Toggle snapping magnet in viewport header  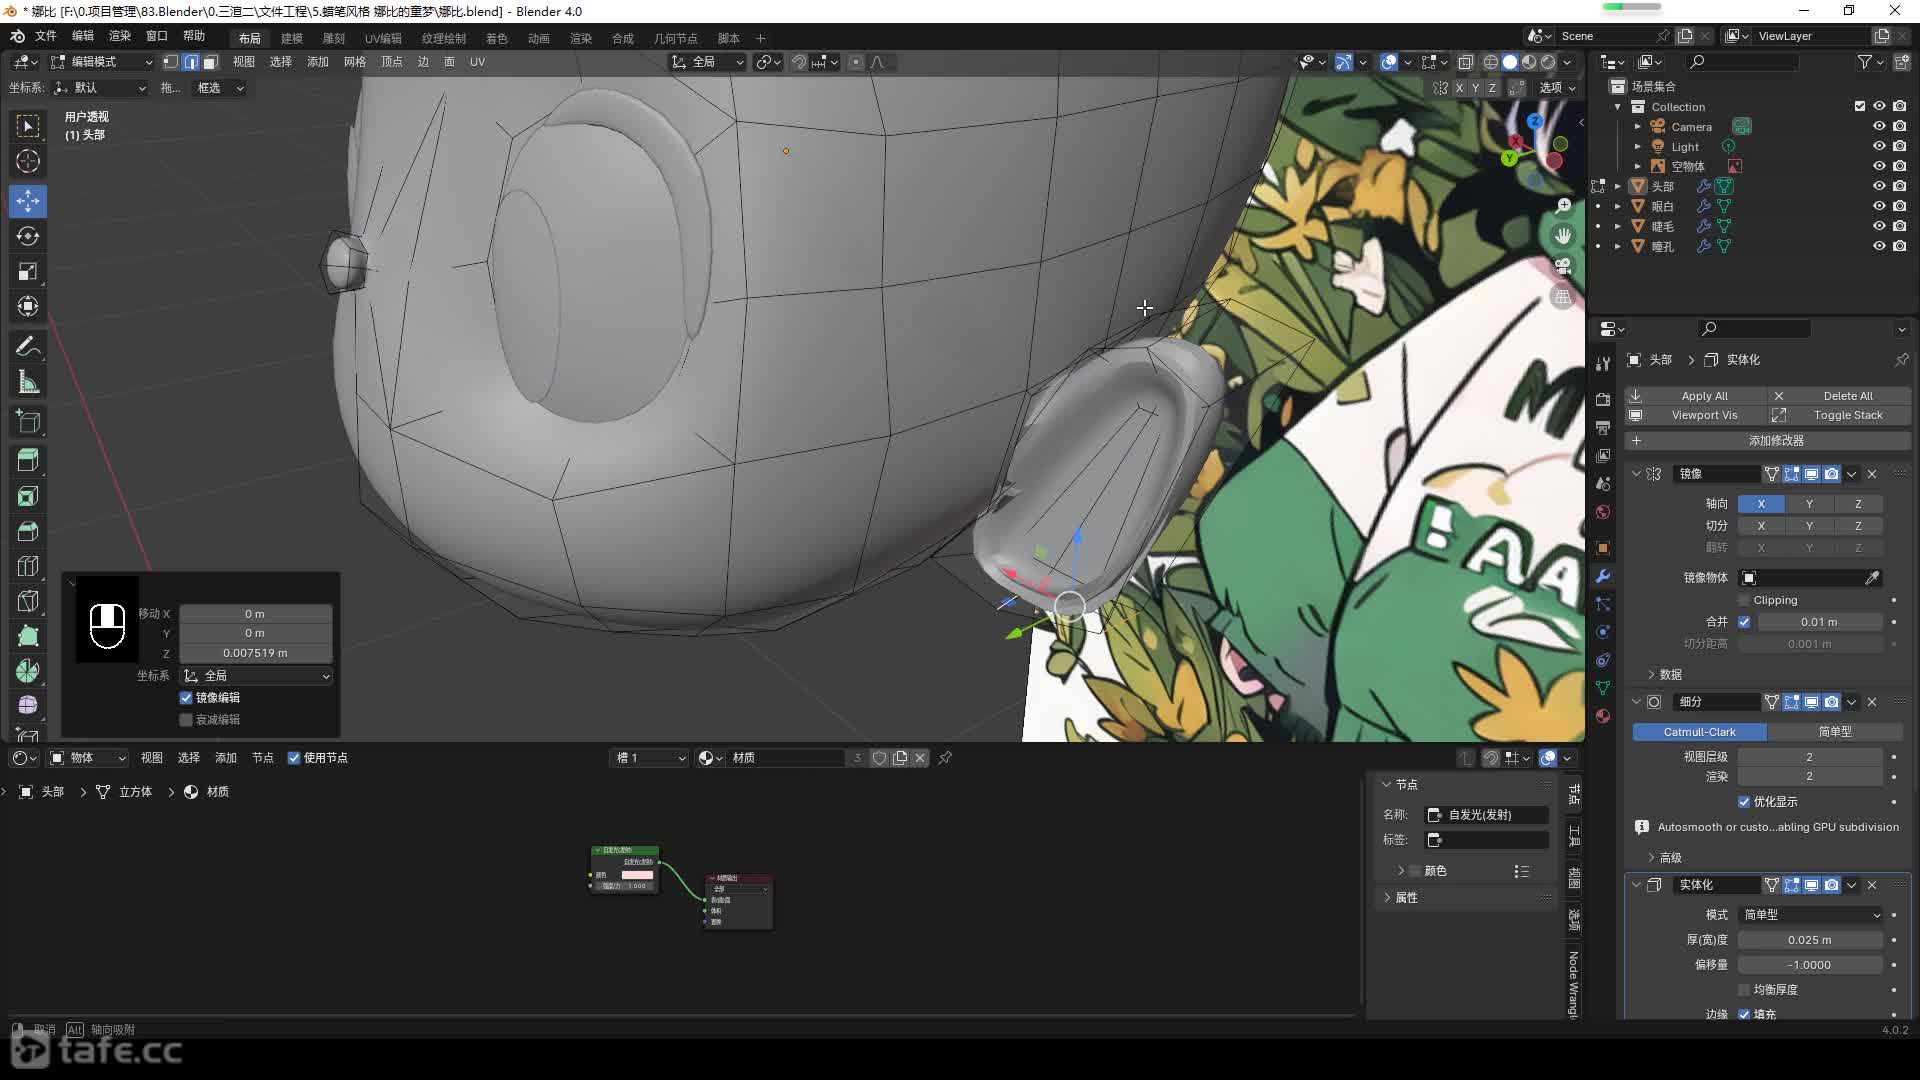(799, 62)
